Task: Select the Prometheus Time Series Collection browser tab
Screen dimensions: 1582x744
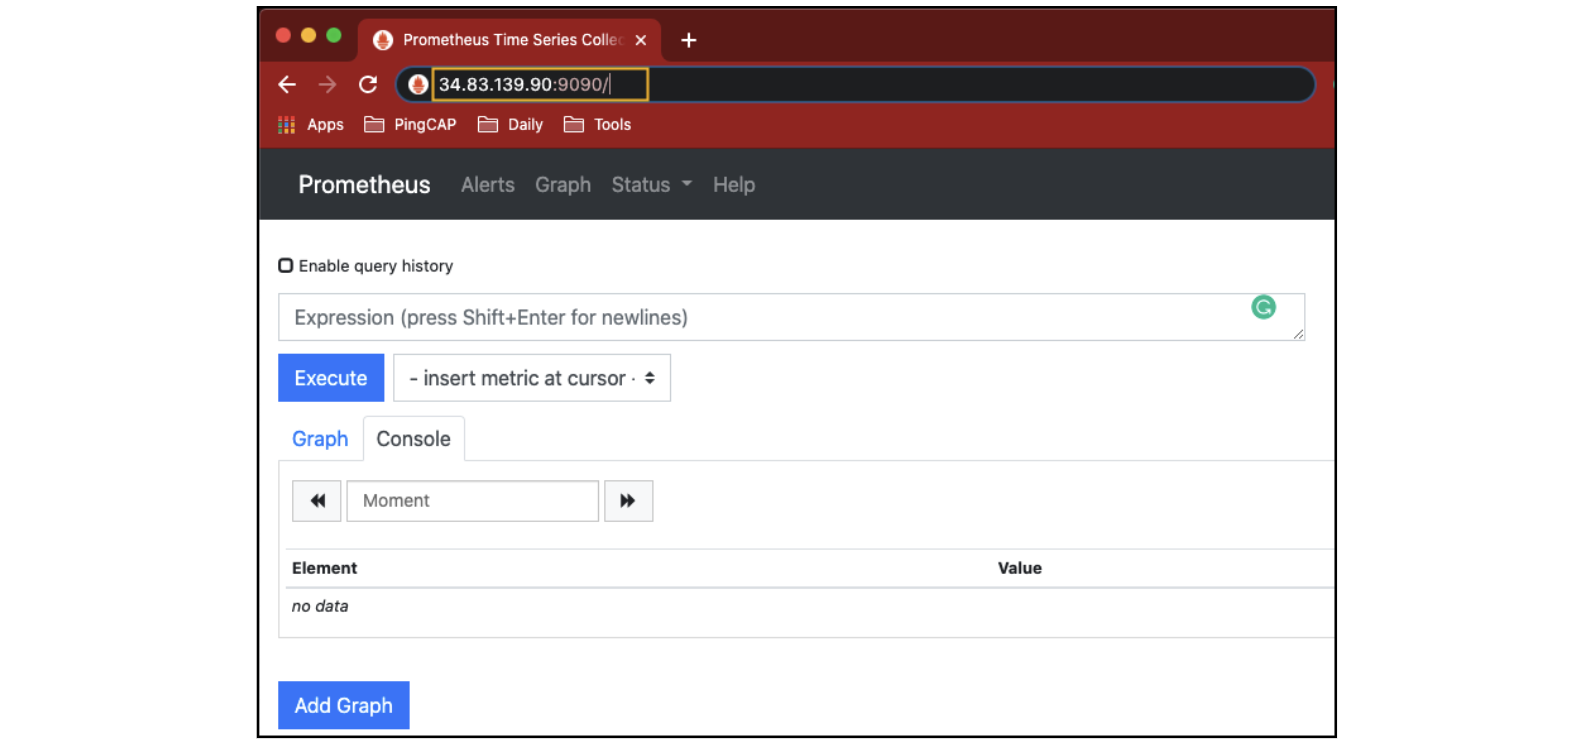Action: (510, 40)
